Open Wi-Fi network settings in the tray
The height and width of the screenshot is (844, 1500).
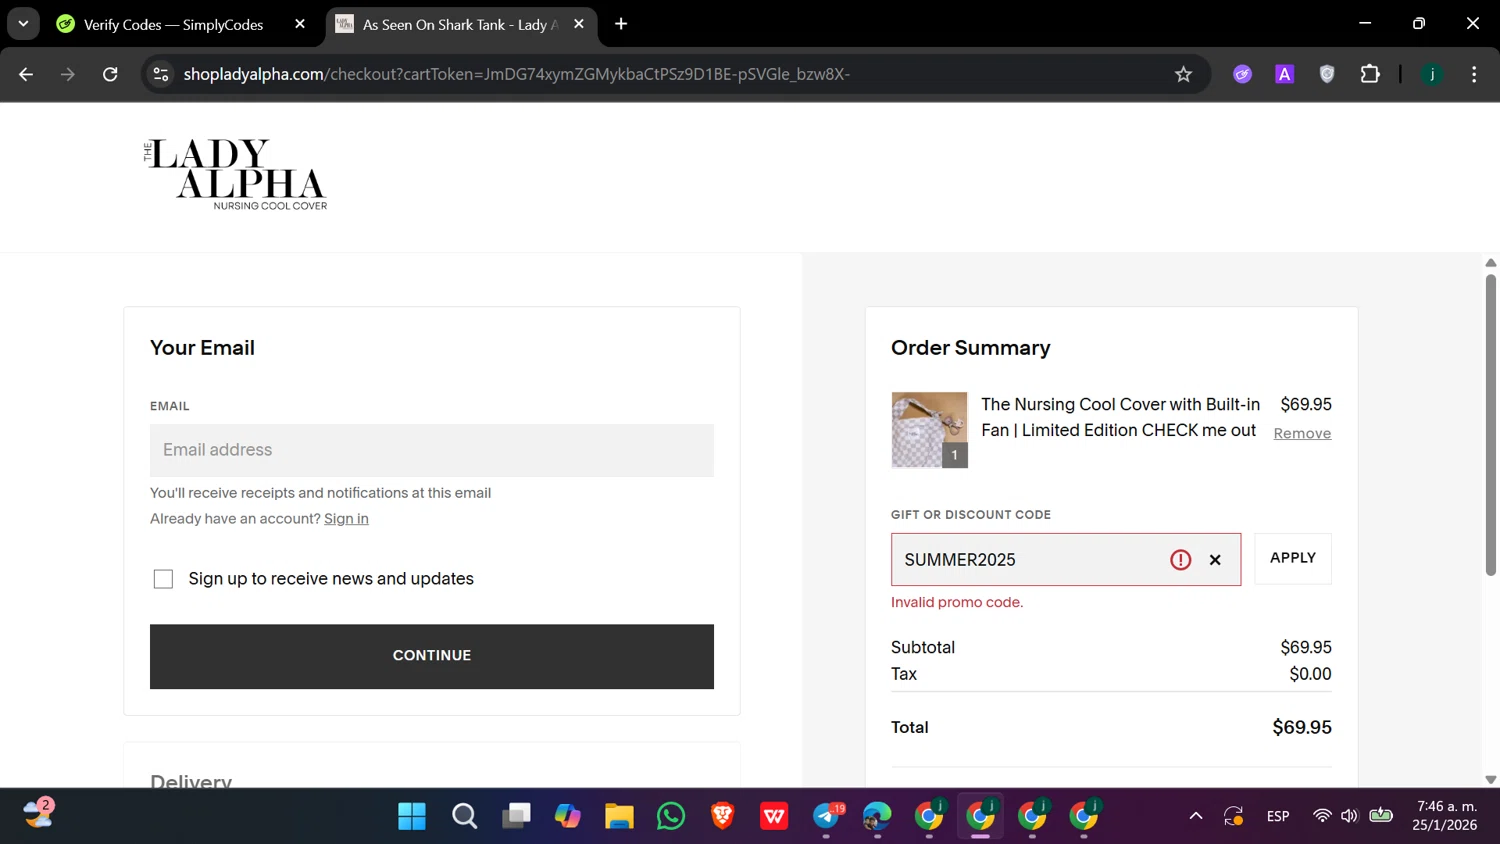(1322, 816)
